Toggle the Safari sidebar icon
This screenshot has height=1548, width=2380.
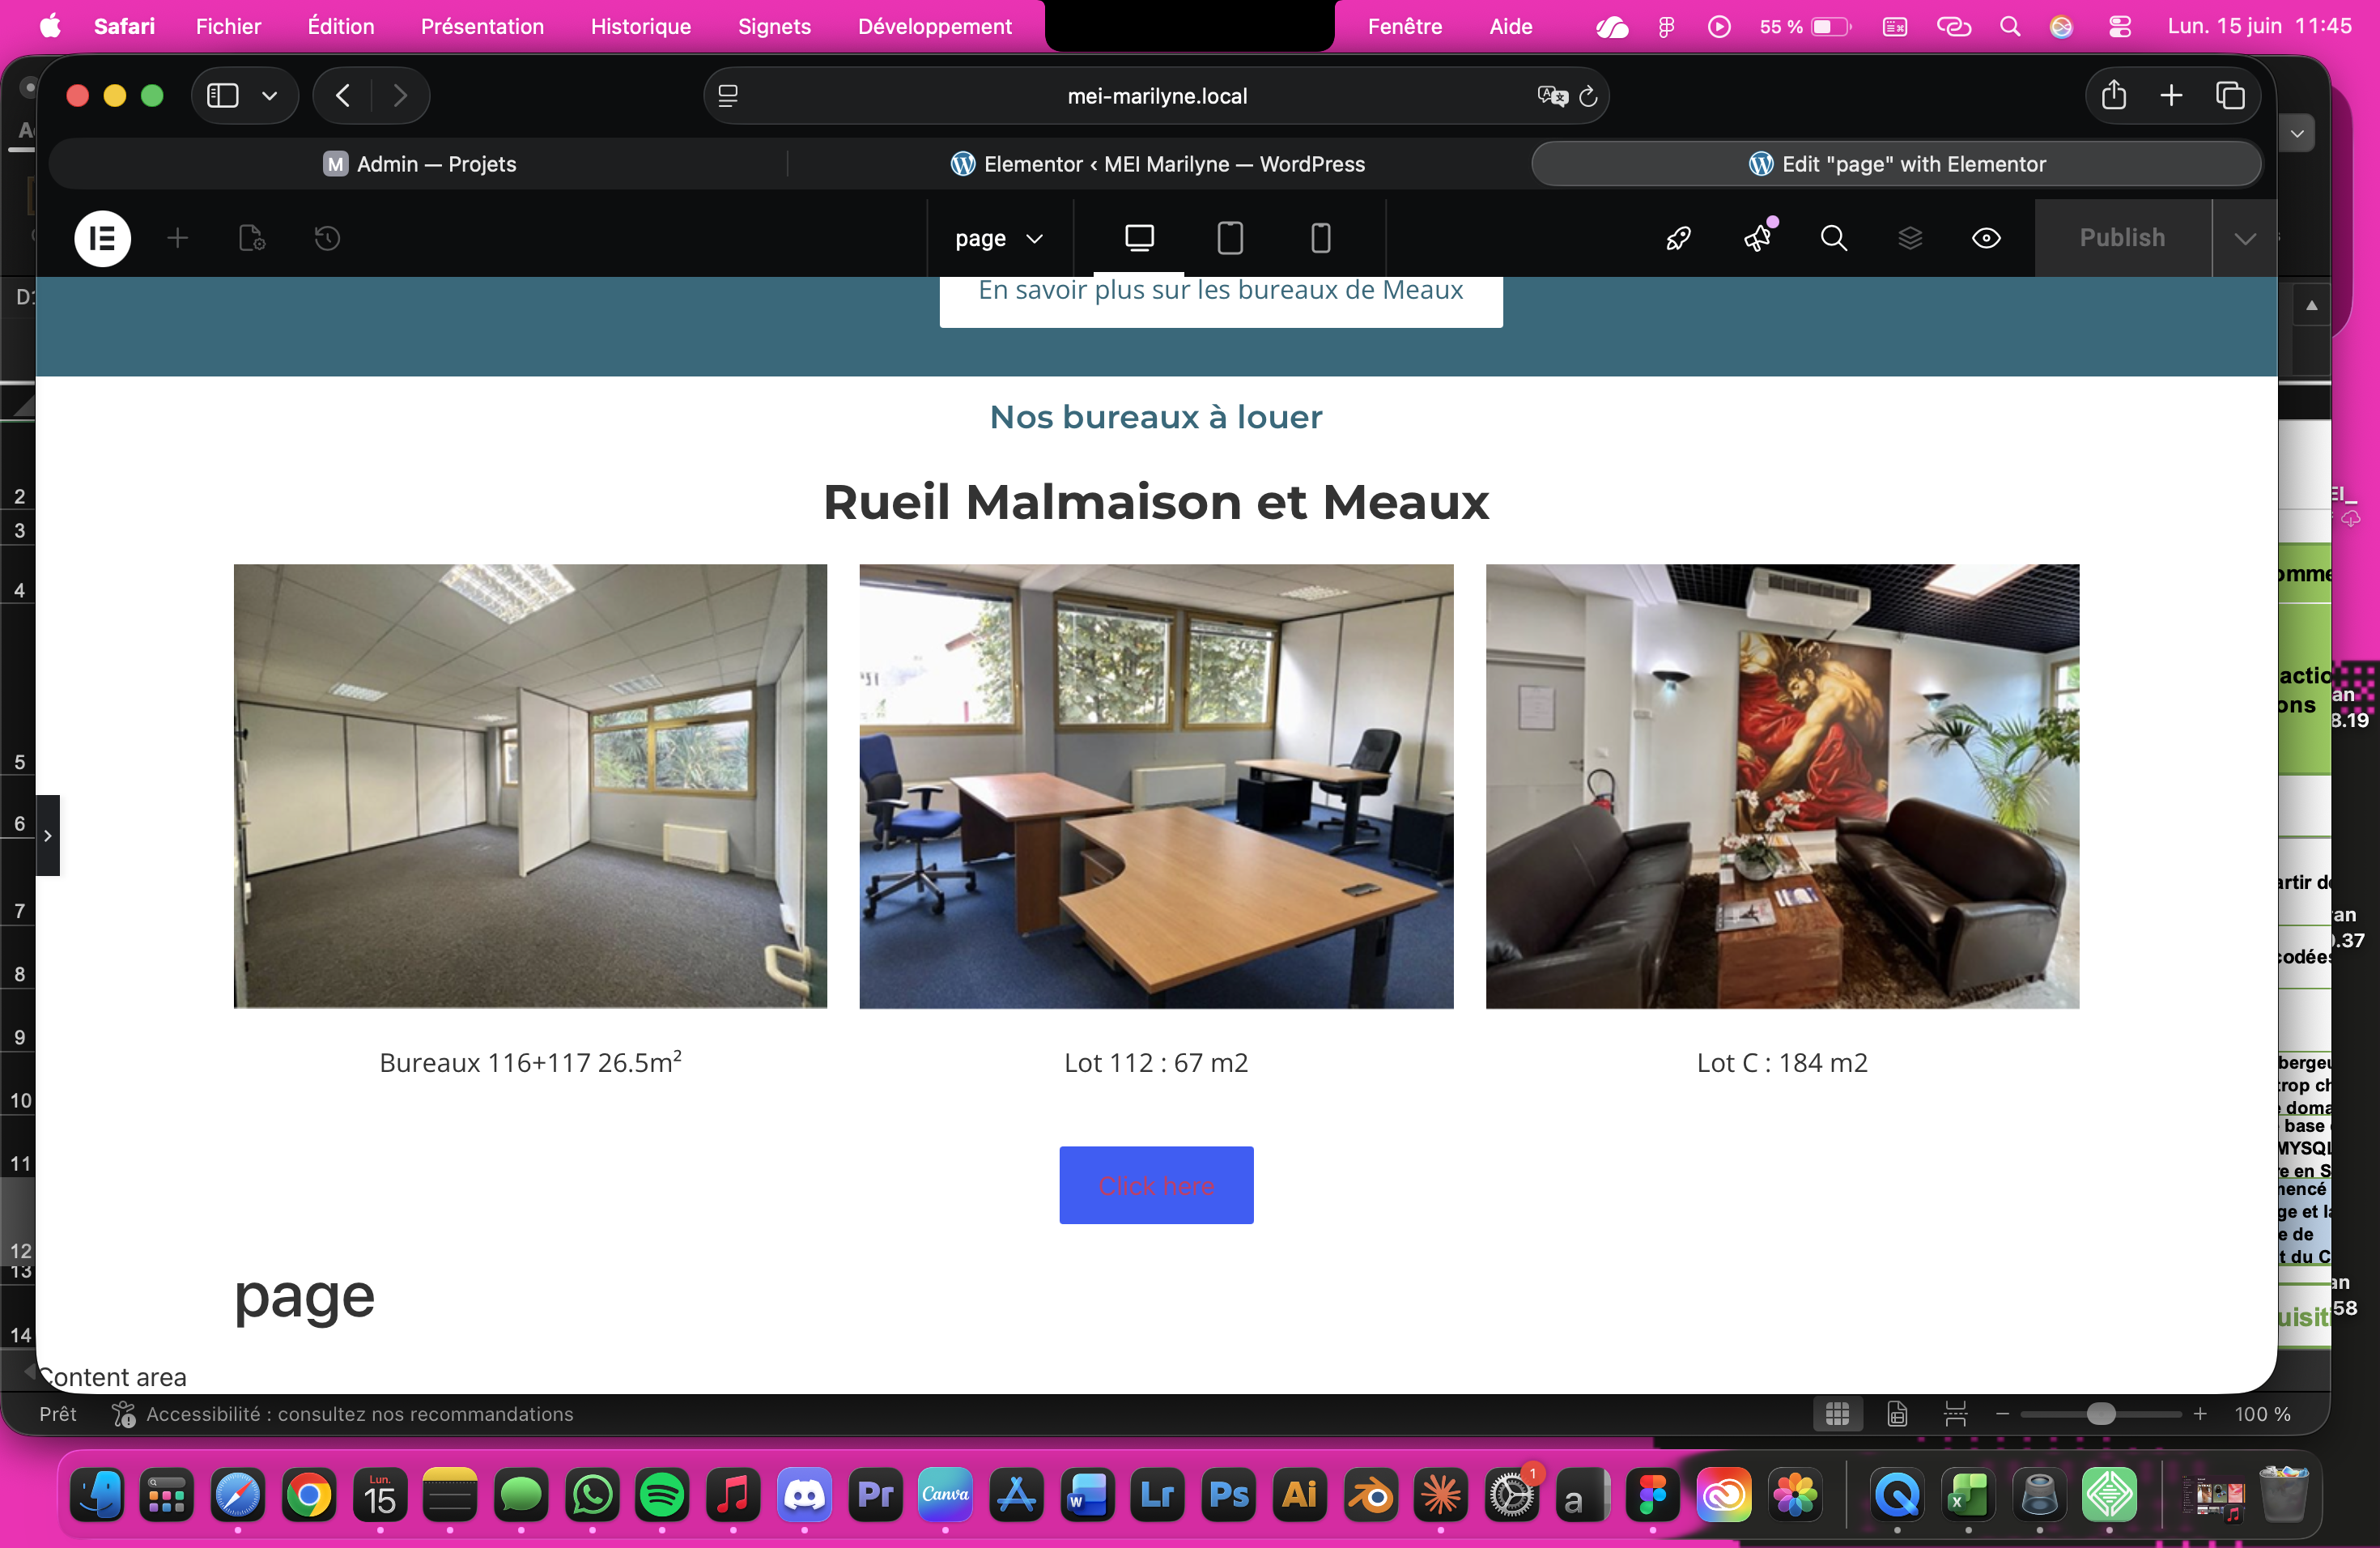(222, 96)
